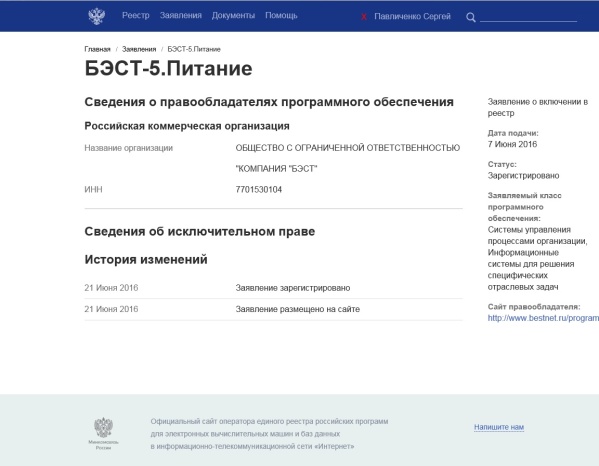
Task: Click БЭСТ-5.Питание in the breadcrumbs
Action: pos(194,49)
